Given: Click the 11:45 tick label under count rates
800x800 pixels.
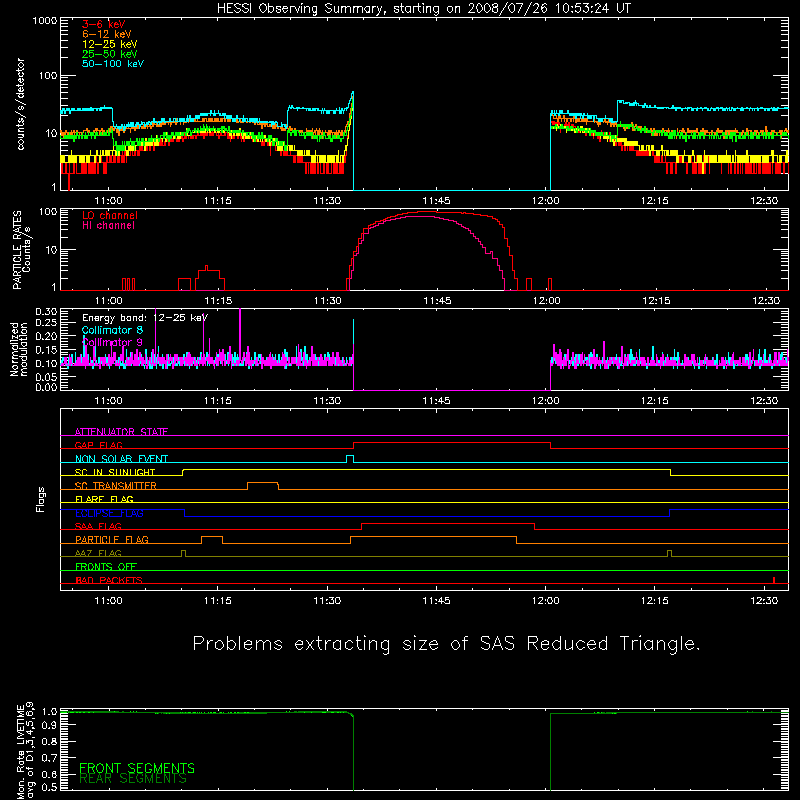Looking at the screenshot, I should click(x=436, y=201).
